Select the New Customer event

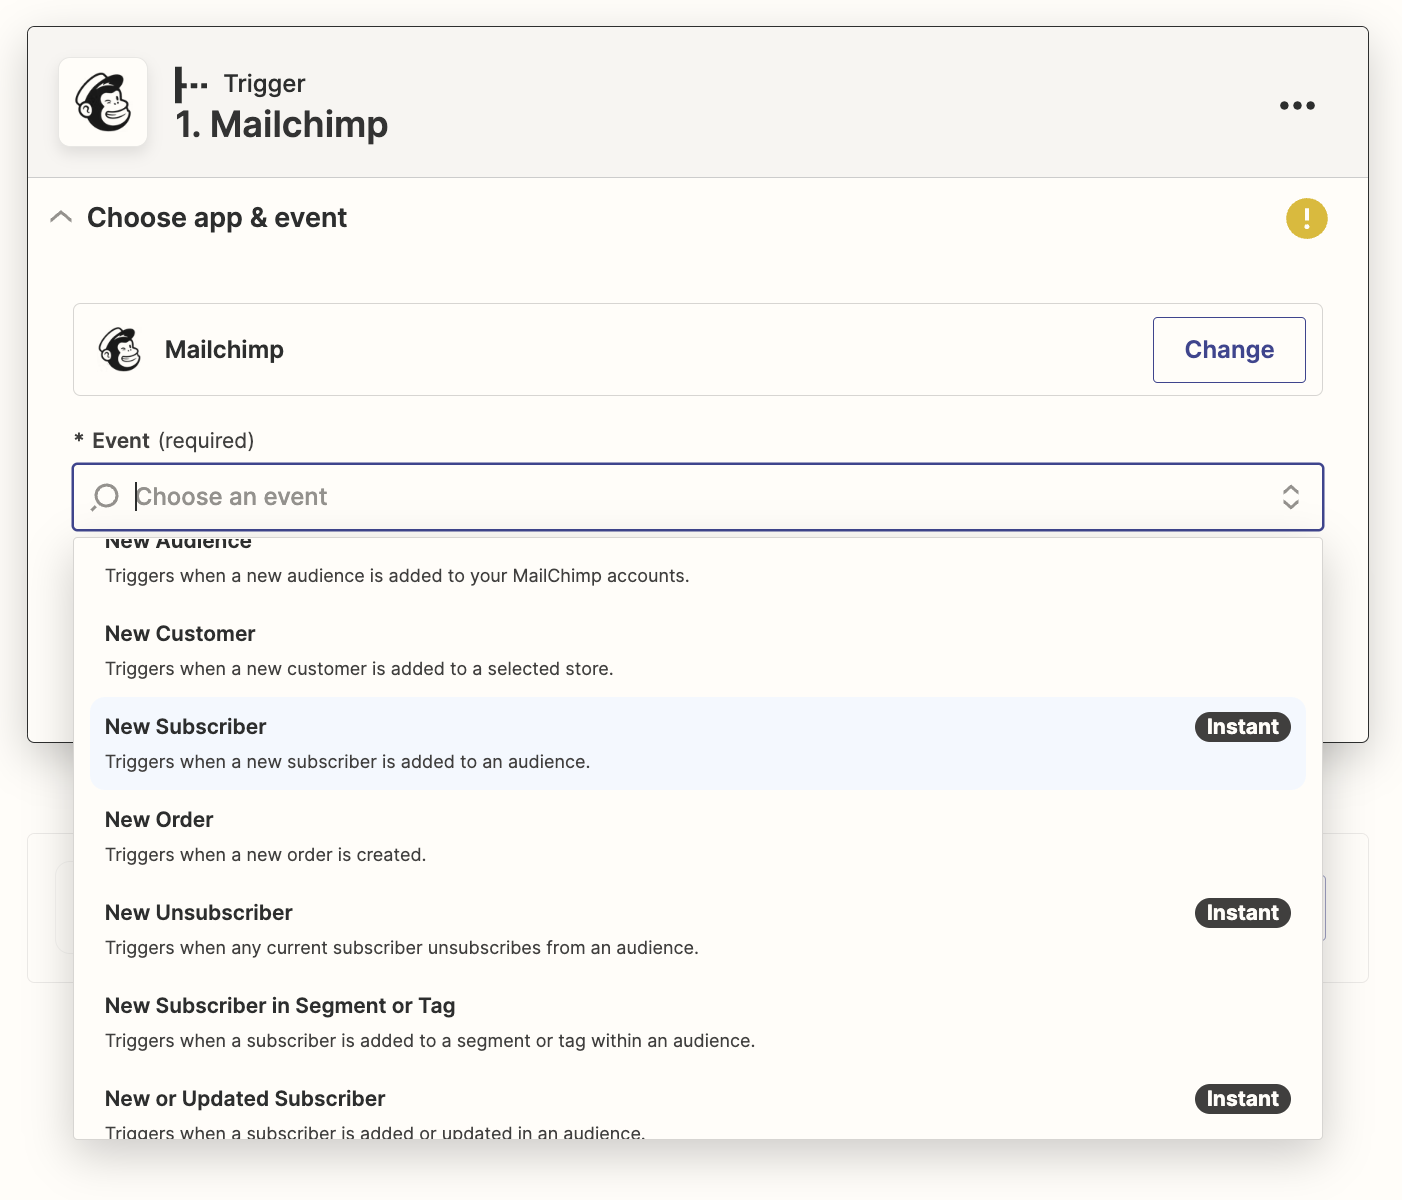click(698, 650)
